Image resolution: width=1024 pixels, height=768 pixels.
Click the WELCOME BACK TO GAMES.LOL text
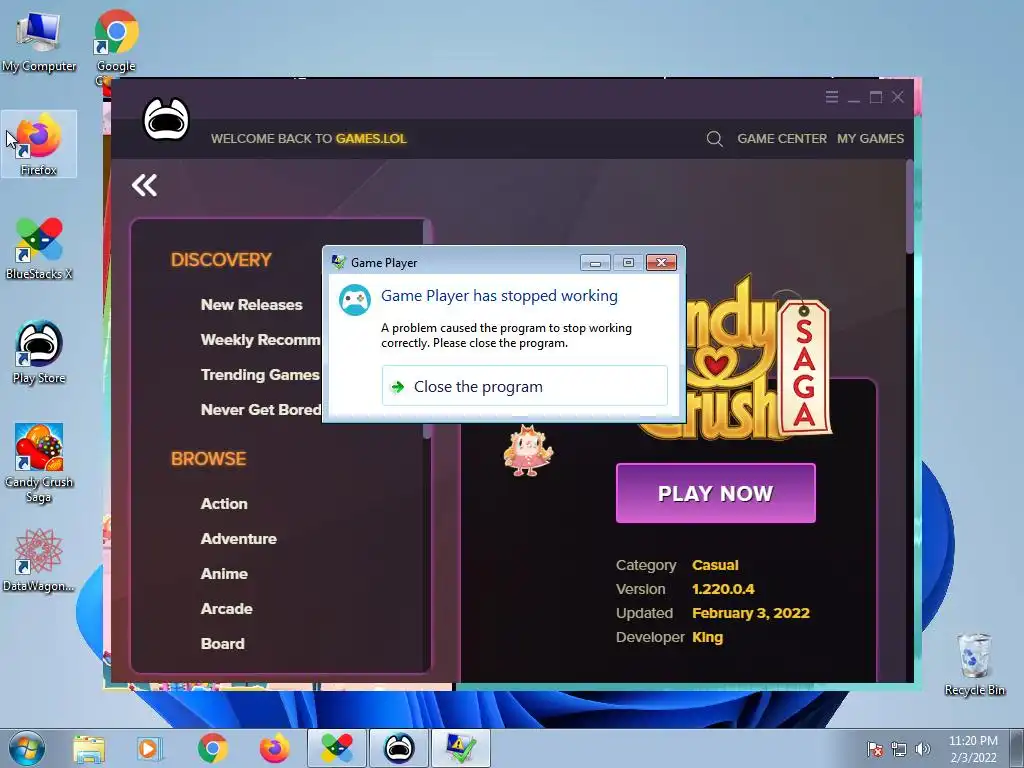(x=308, y=138)
